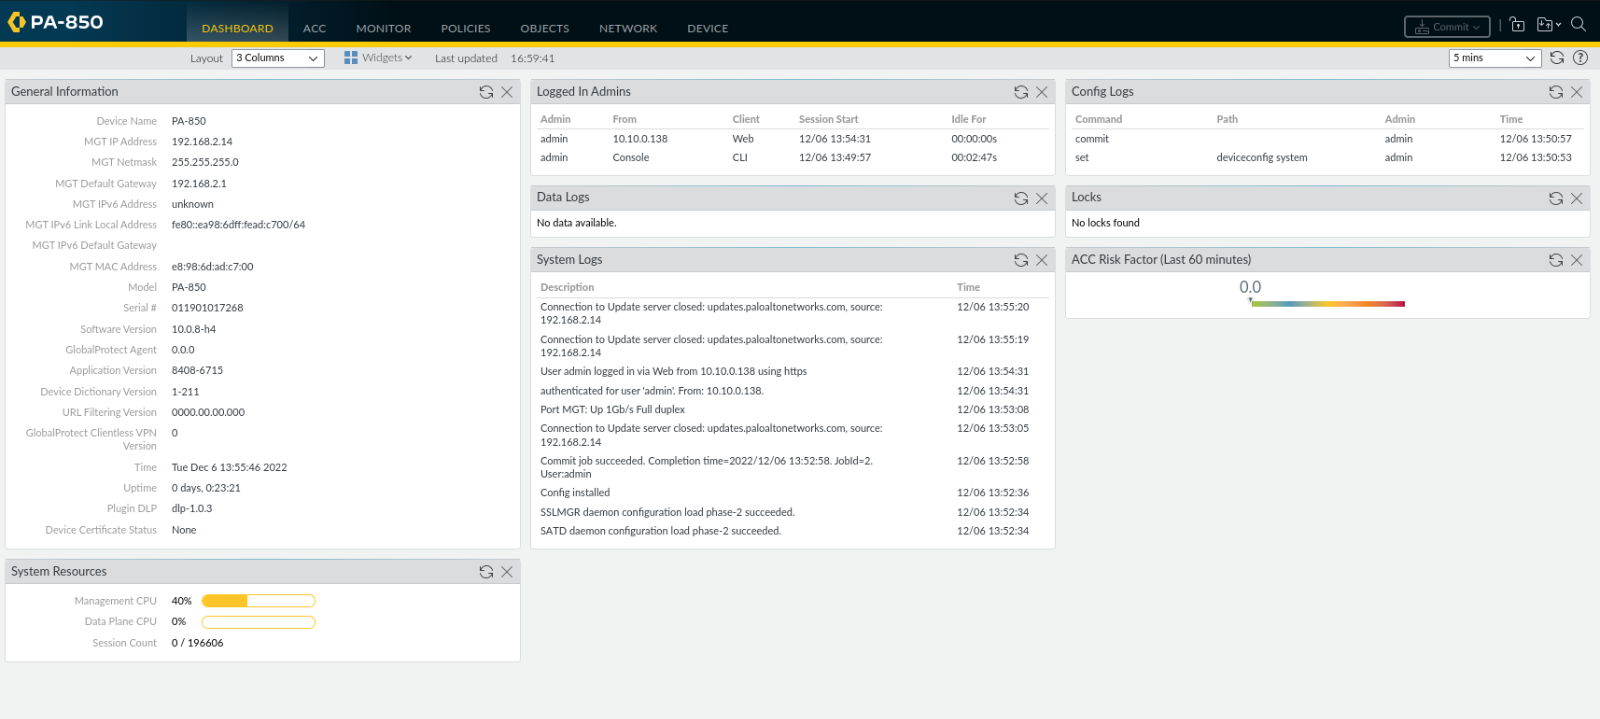Open the configuration import/export folder dropdown

(x=1548, y=25)
